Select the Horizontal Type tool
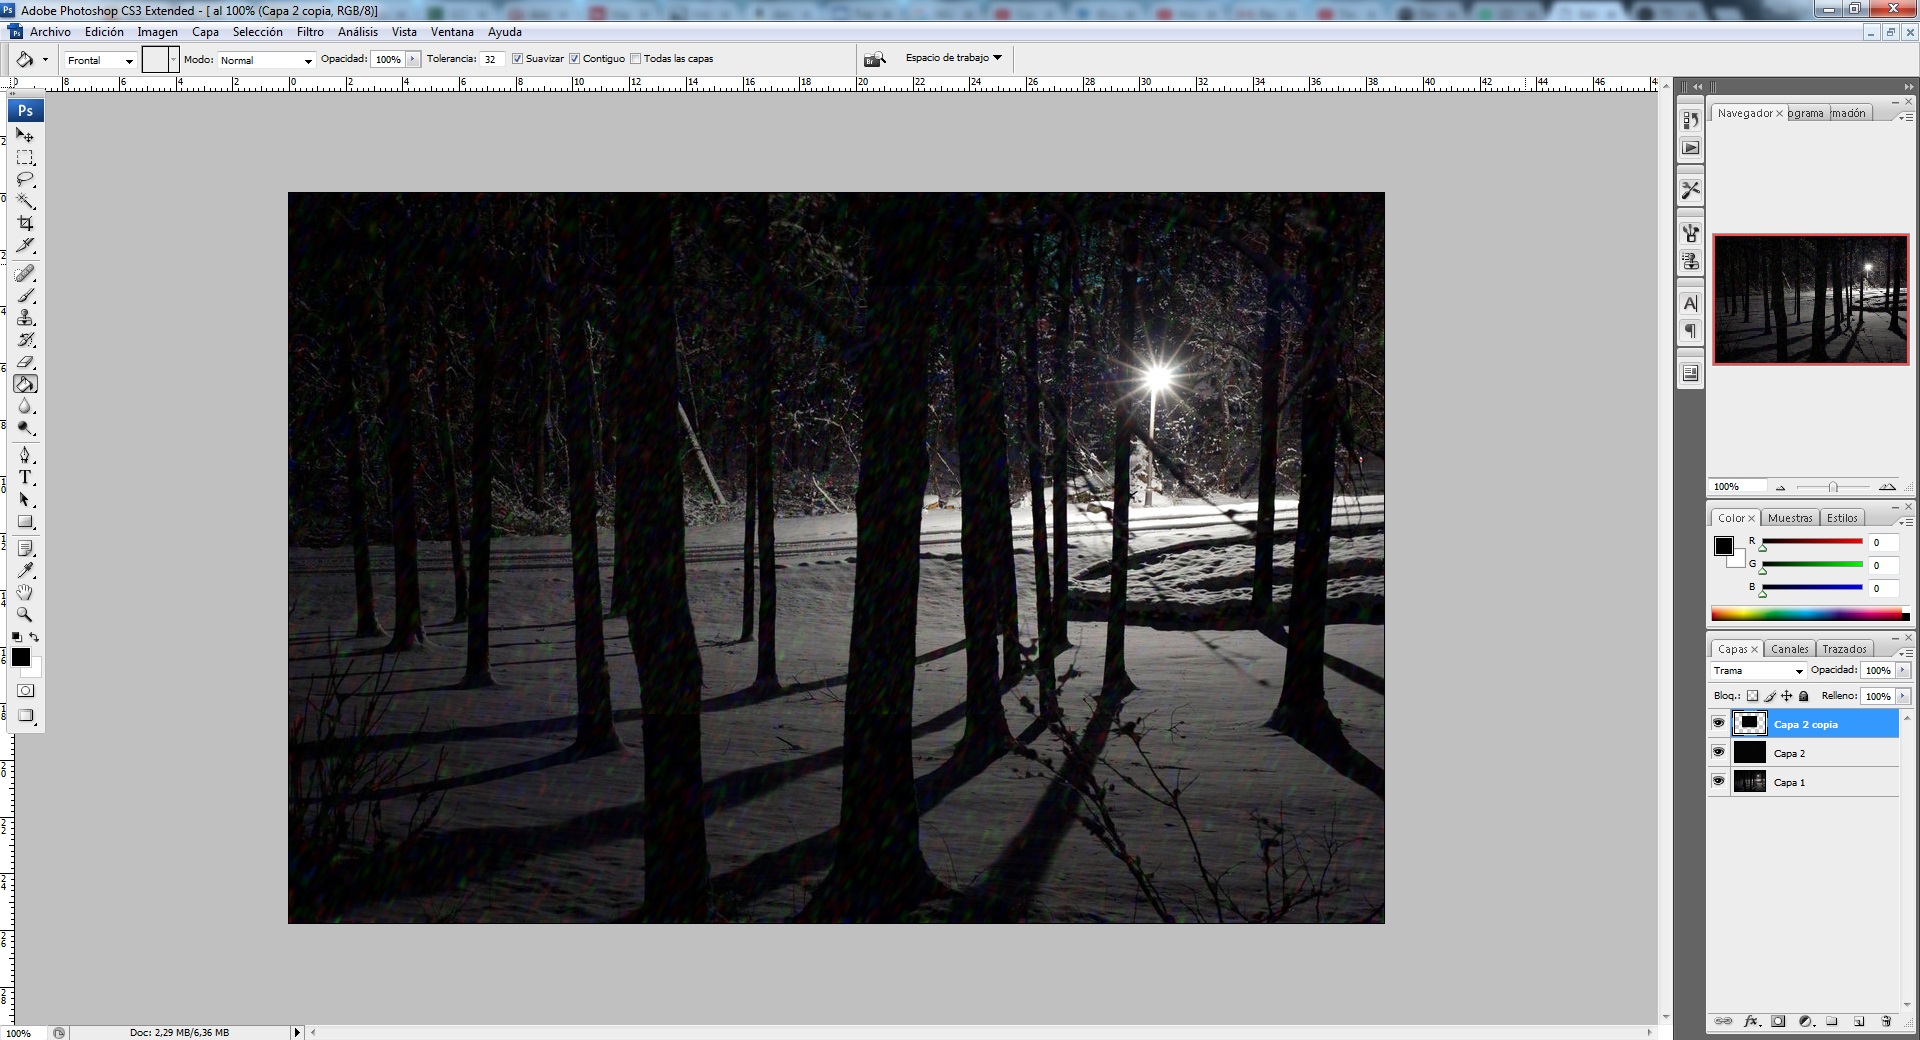 (26, 477)
